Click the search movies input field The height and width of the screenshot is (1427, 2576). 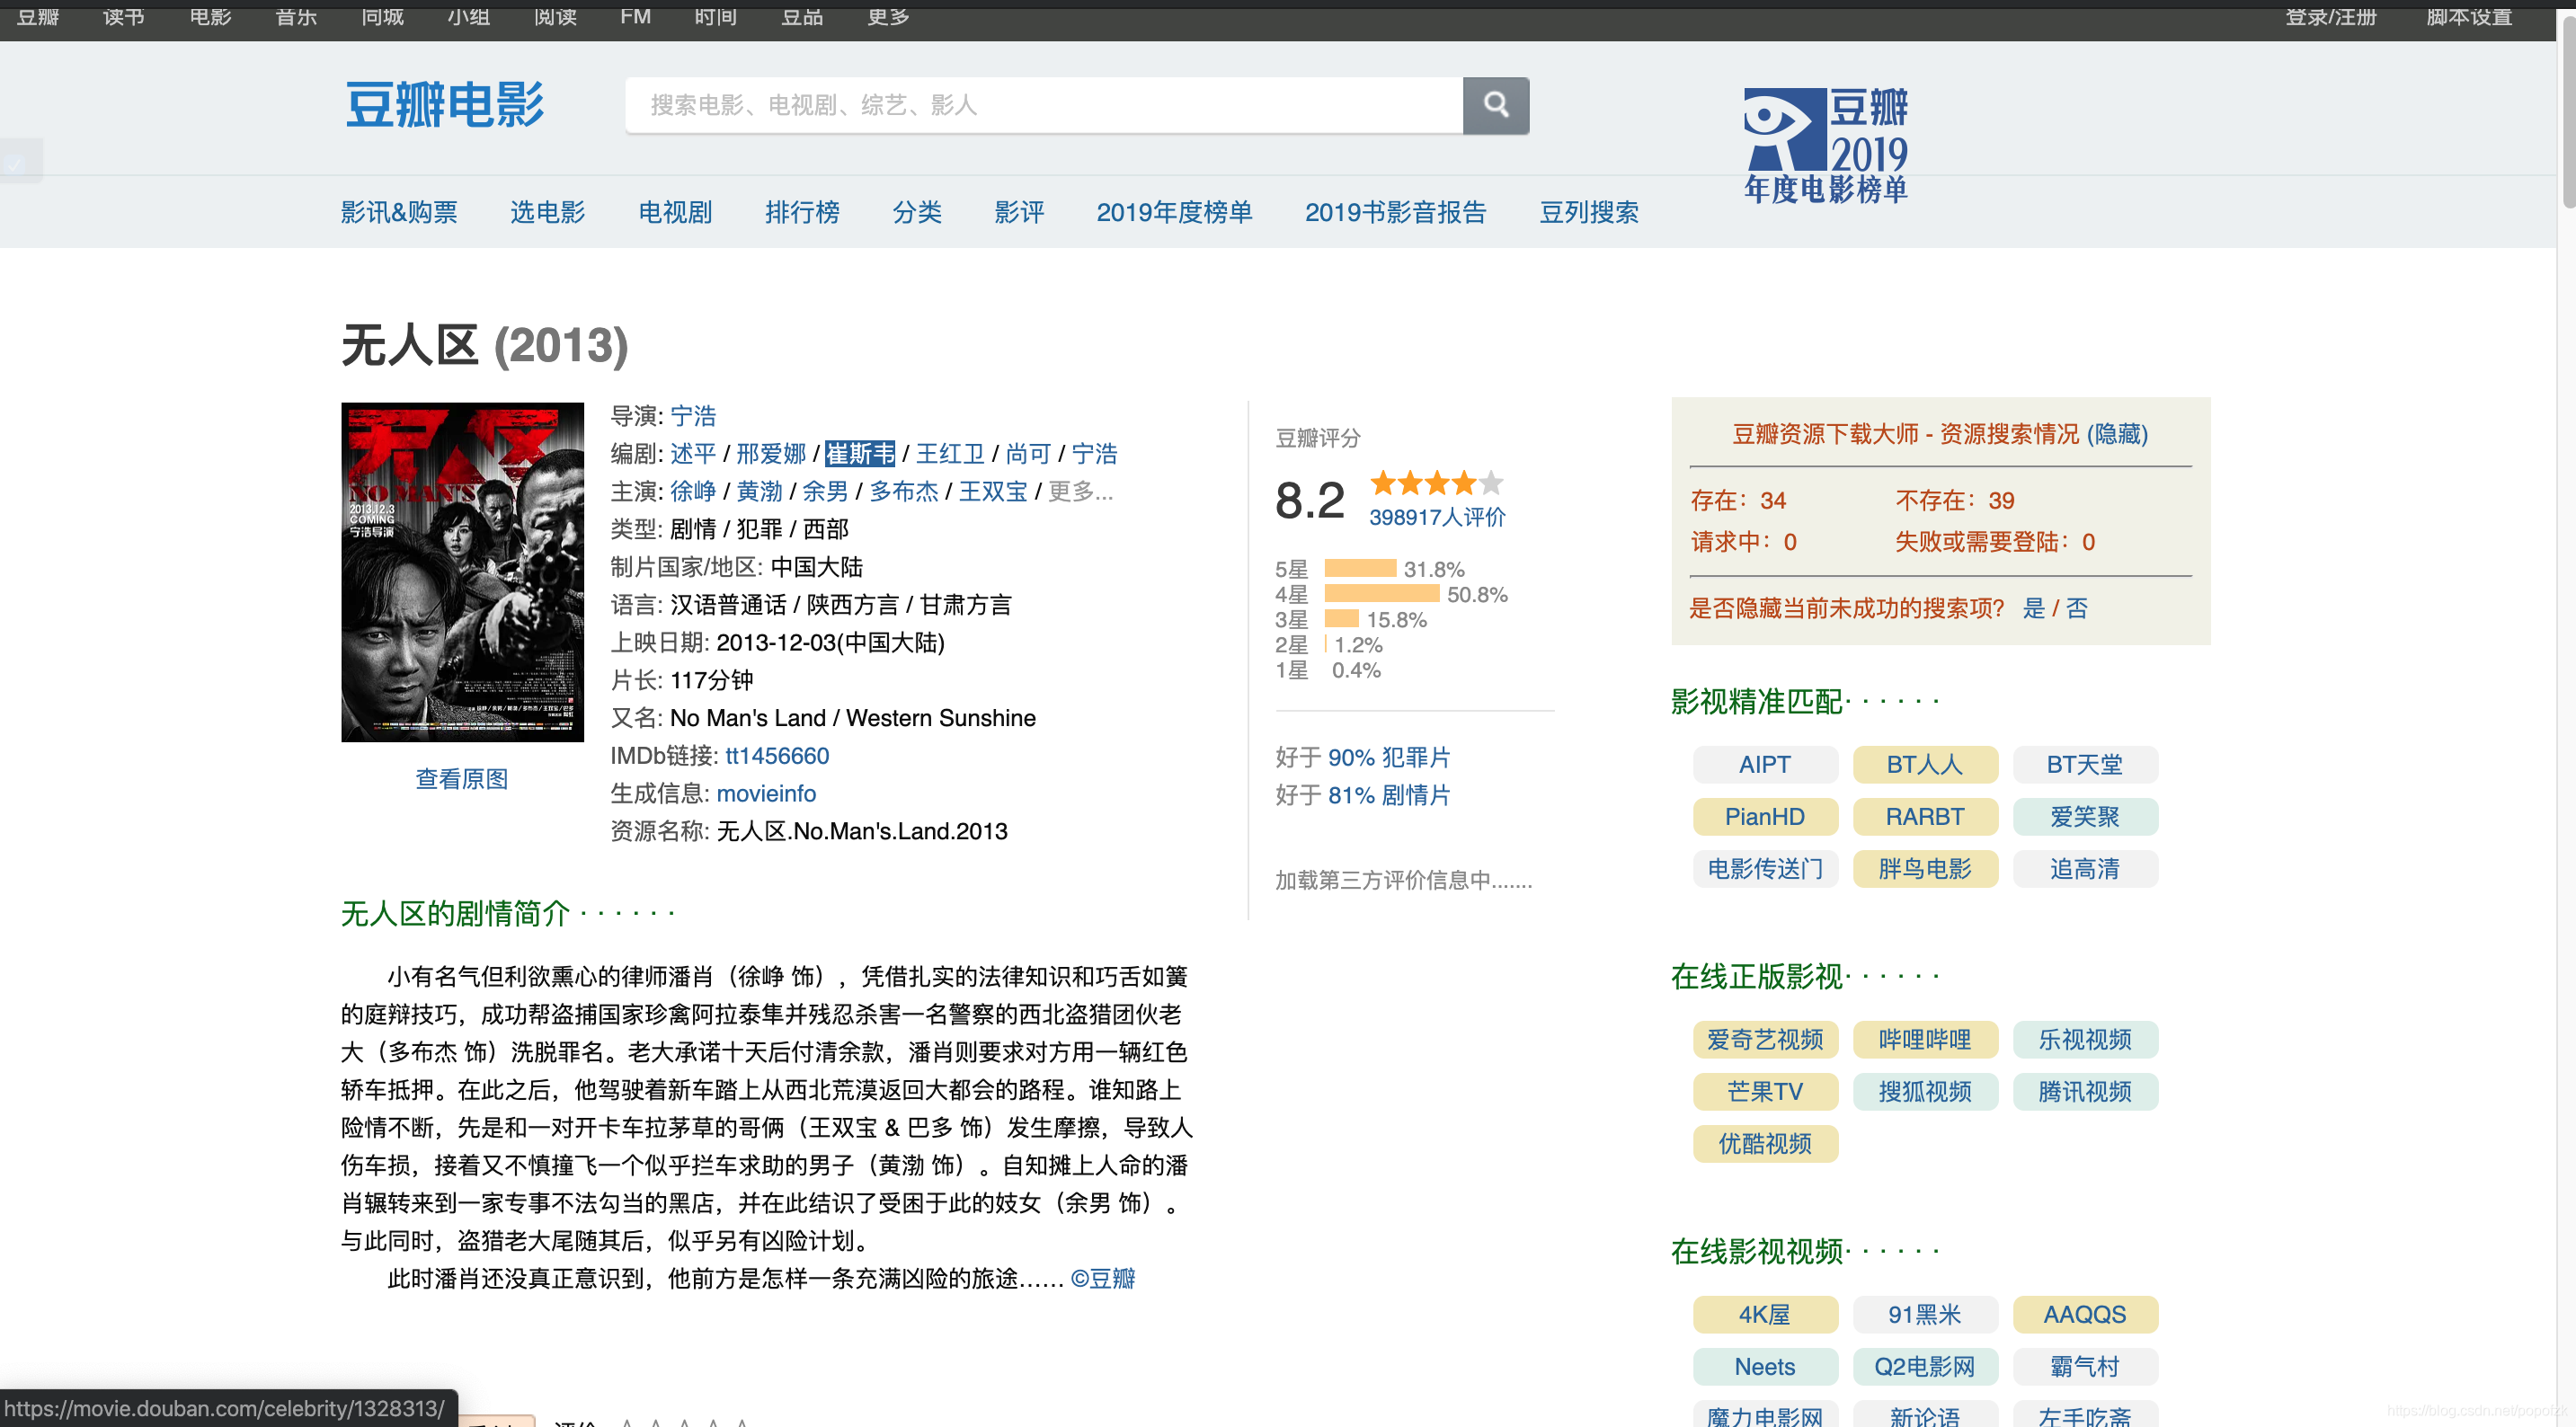pos(1043,104)
